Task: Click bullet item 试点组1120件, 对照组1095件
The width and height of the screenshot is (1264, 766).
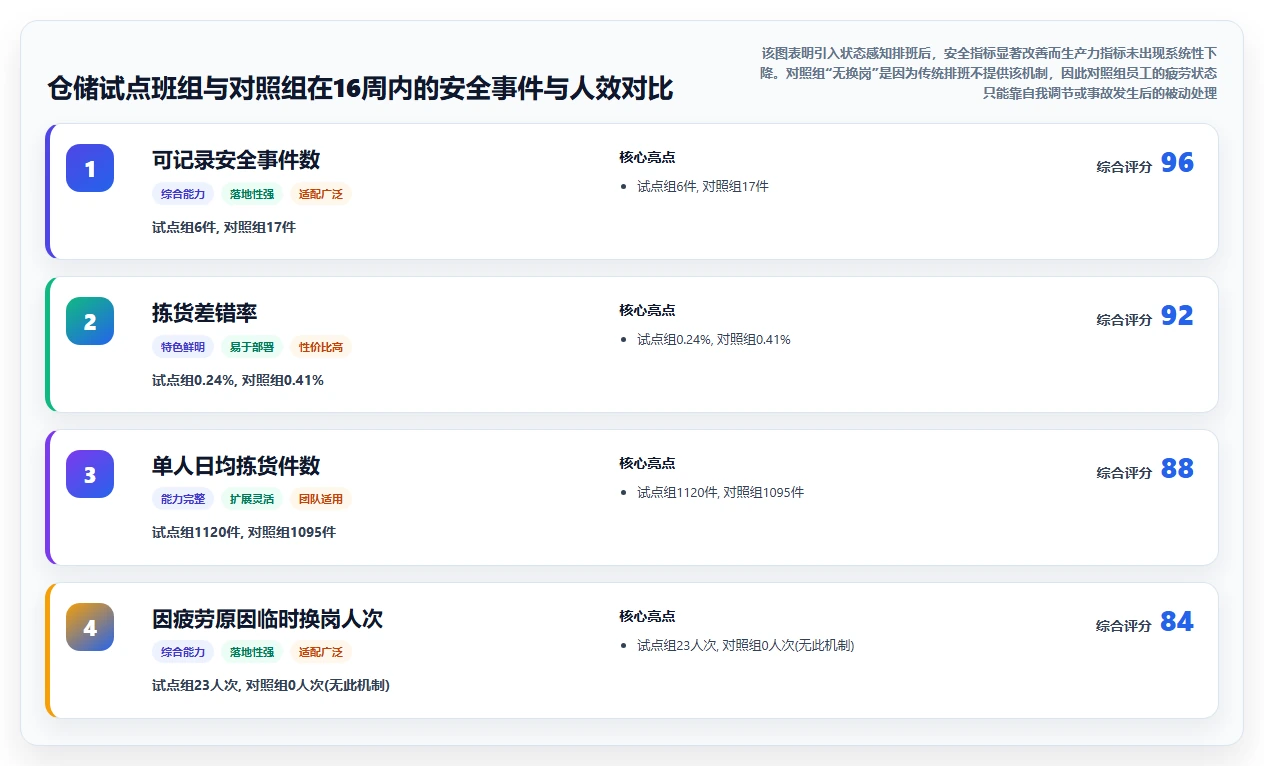Action: pos(721,492)
